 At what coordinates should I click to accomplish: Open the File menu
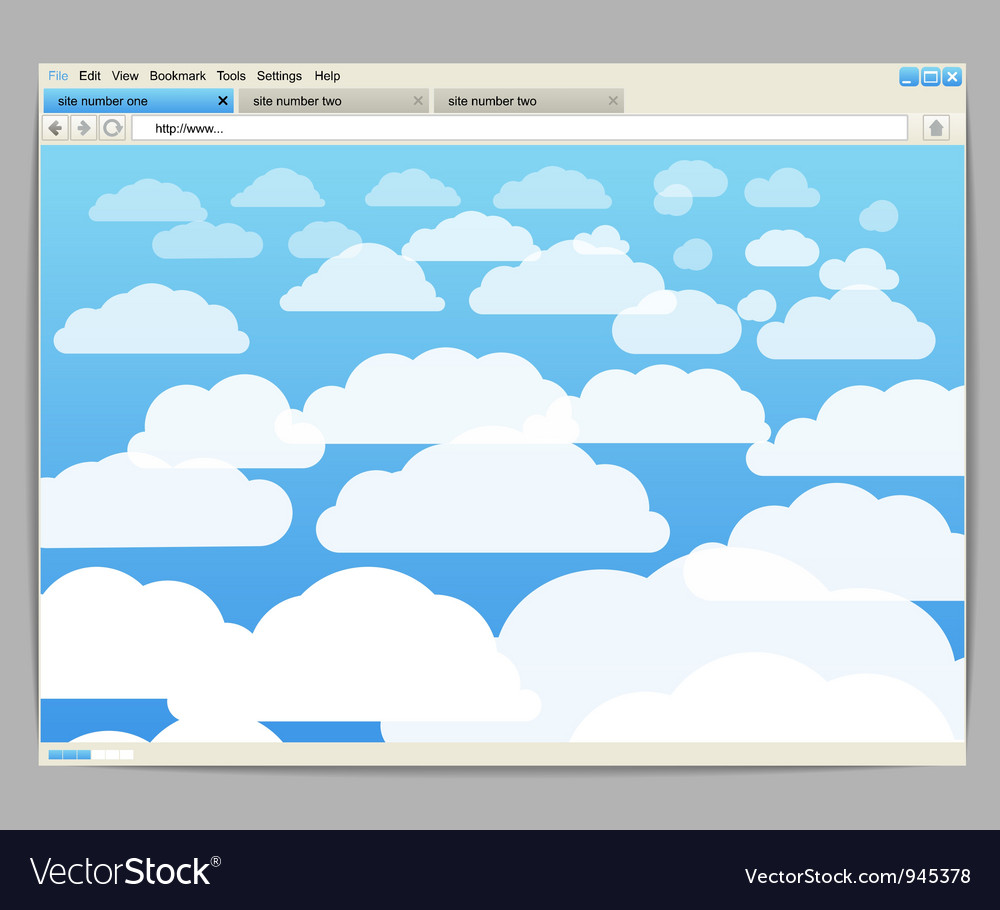click(x=58, y=75)
